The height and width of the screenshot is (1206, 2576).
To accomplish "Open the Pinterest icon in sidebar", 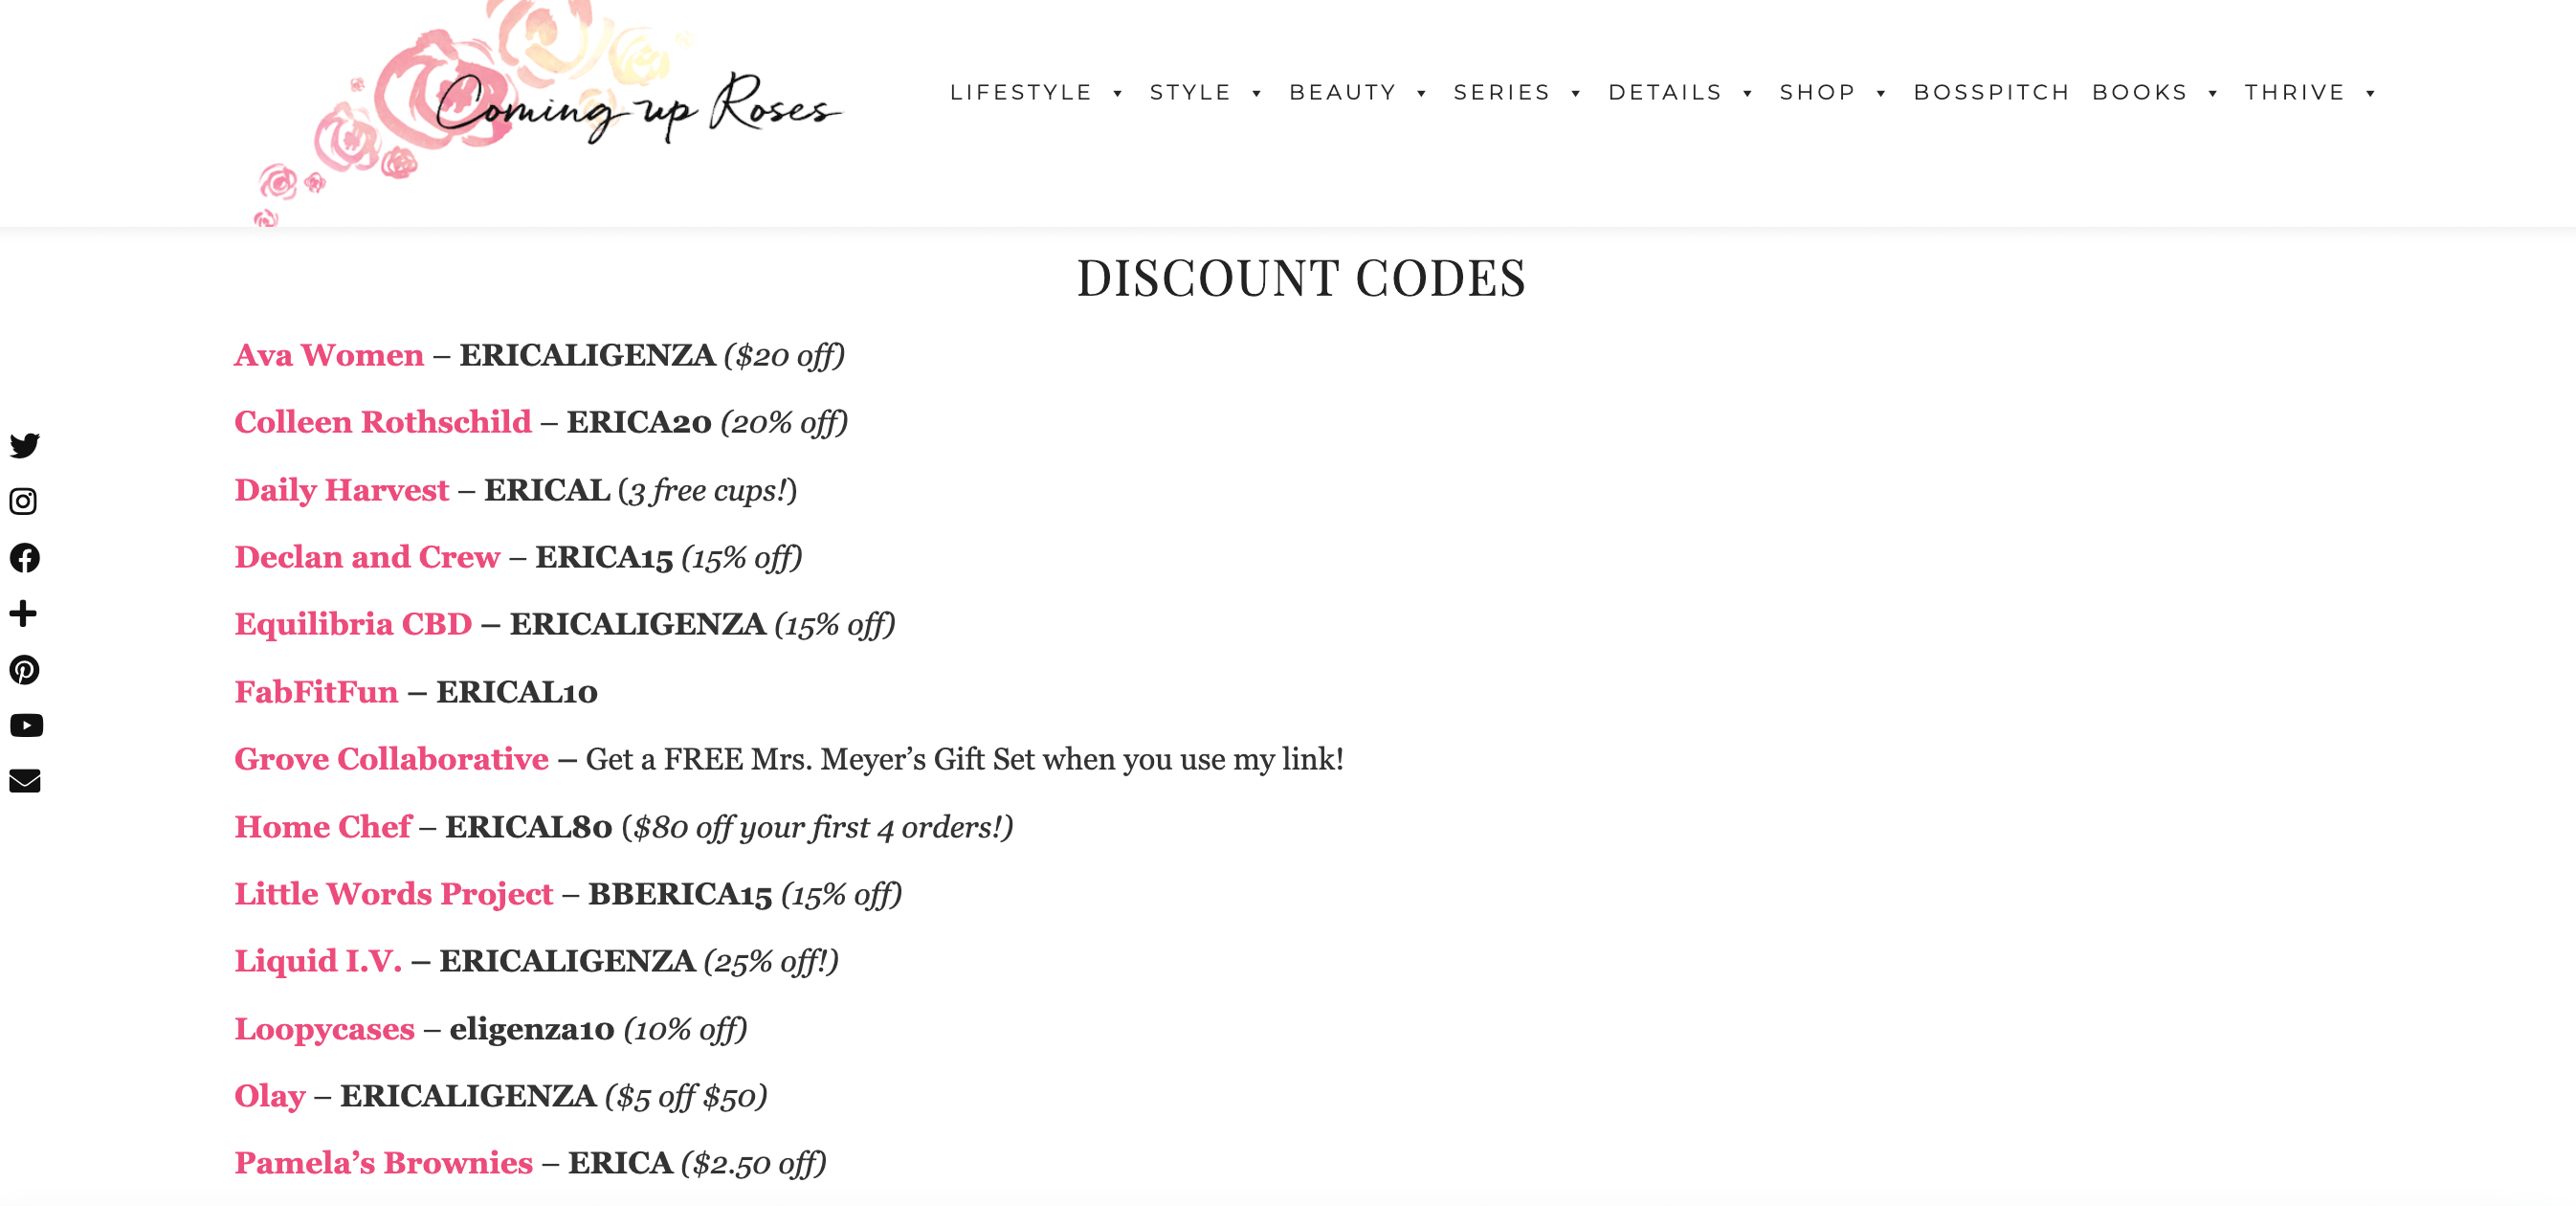I will click(25, 669).
